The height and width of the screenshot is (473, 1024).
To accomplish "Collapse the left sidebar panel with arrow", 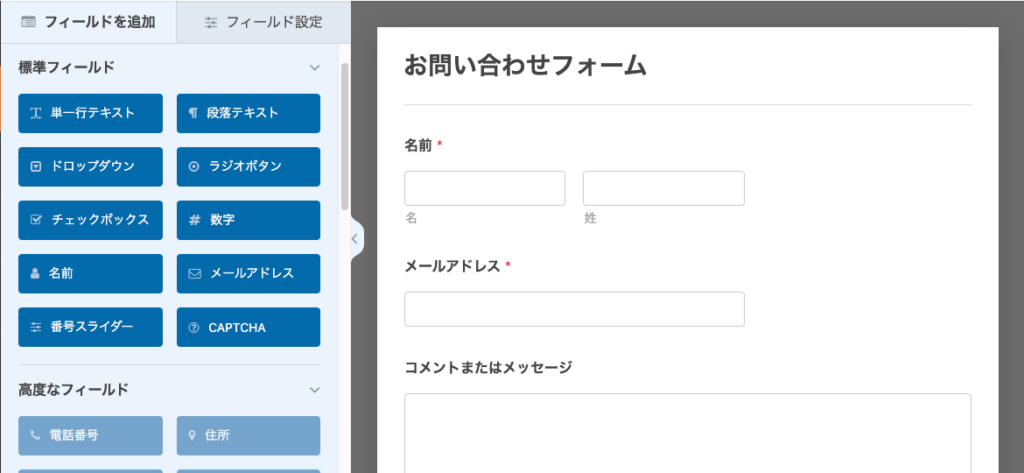I will pyautogui.click(x=354, y=239).
